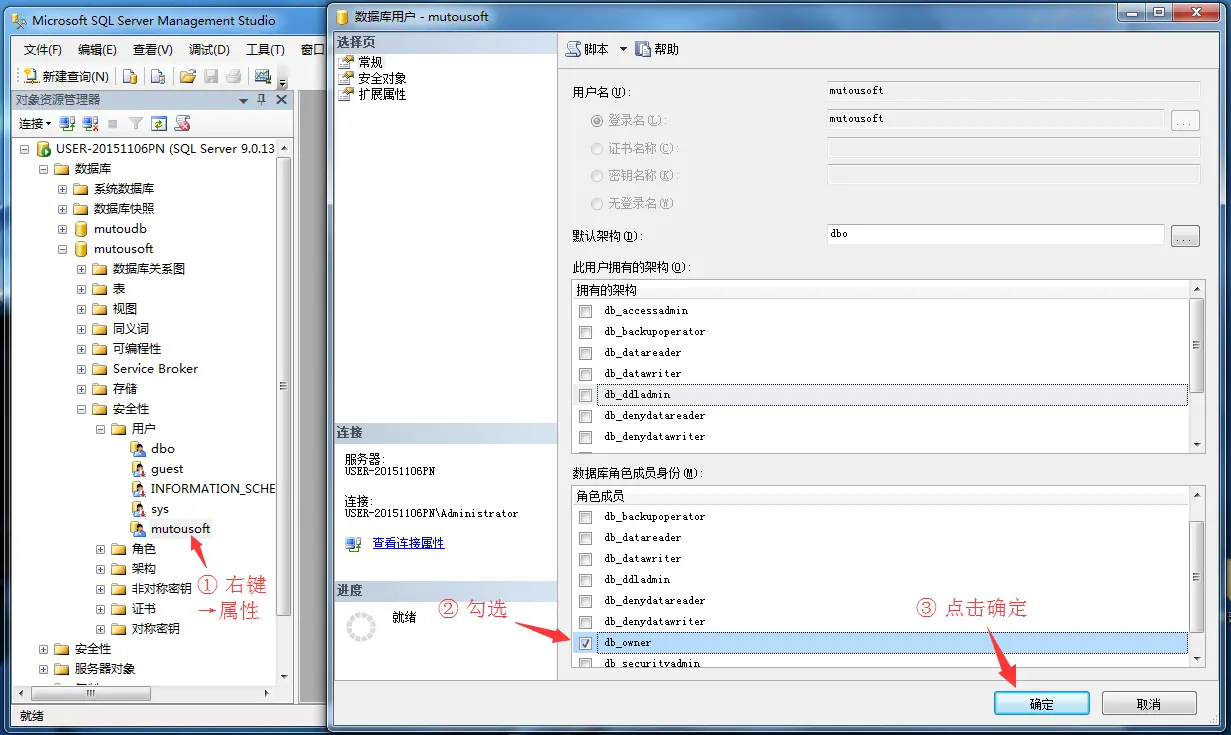Open the 连接 dropdown in Object Explorer

pos(35,123)
